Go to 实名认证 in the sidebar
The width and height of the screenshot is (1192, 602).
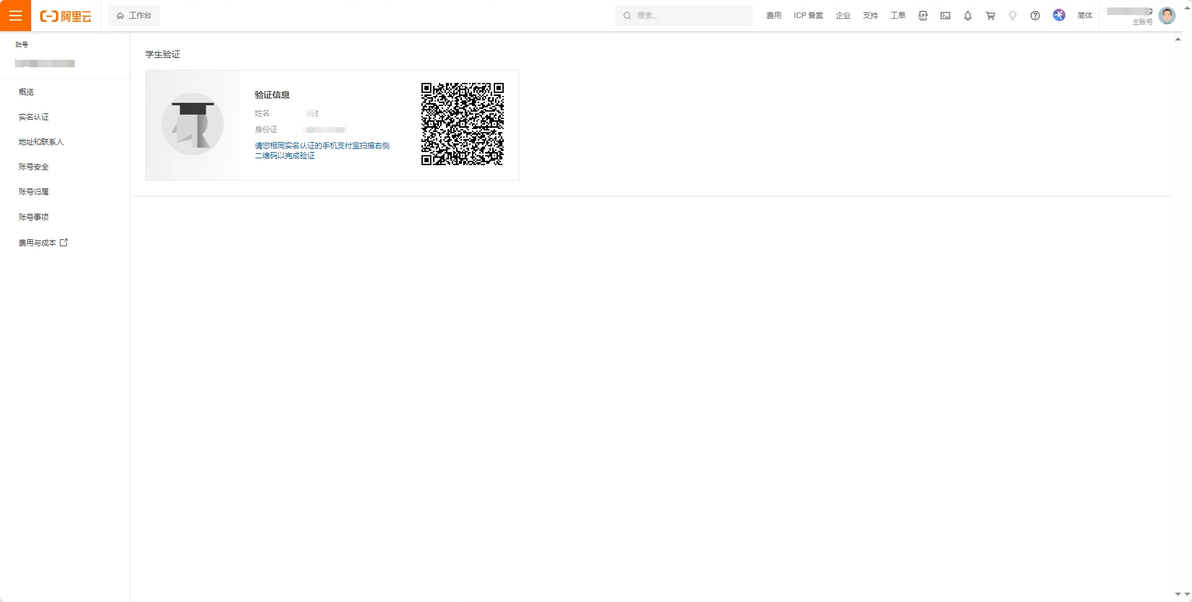(33, 117)
